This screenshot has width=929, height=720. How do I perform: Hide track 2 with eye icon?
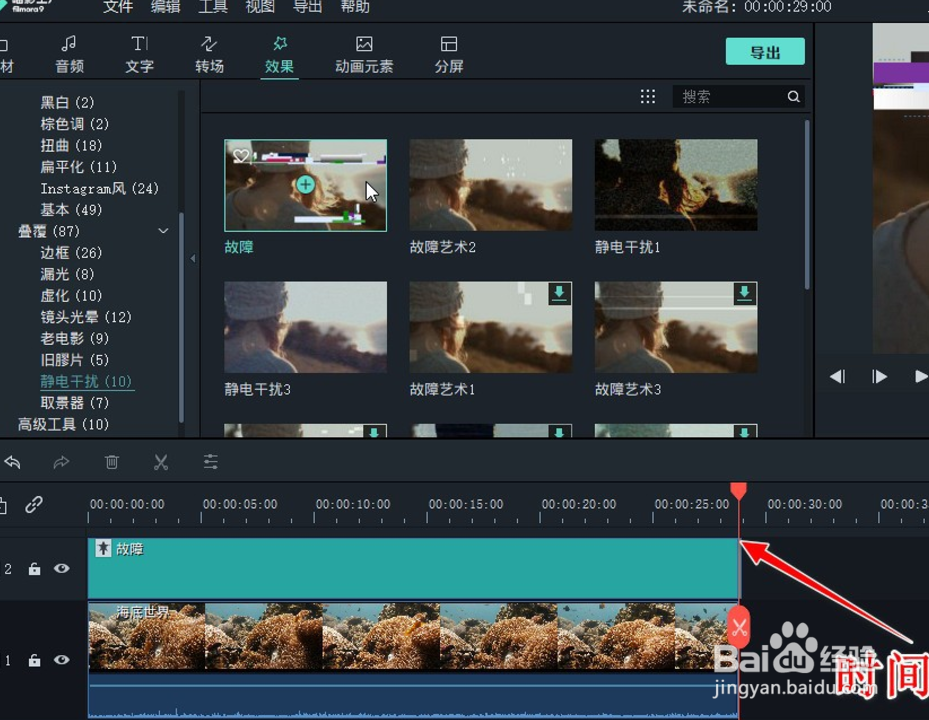(62, 568)
